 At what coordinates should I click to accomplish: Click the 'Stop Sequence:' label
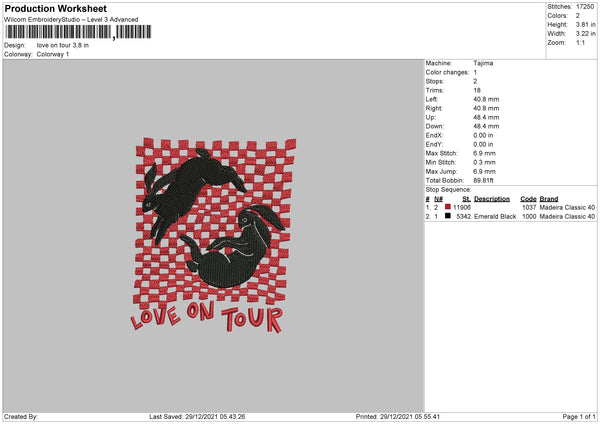448,190
